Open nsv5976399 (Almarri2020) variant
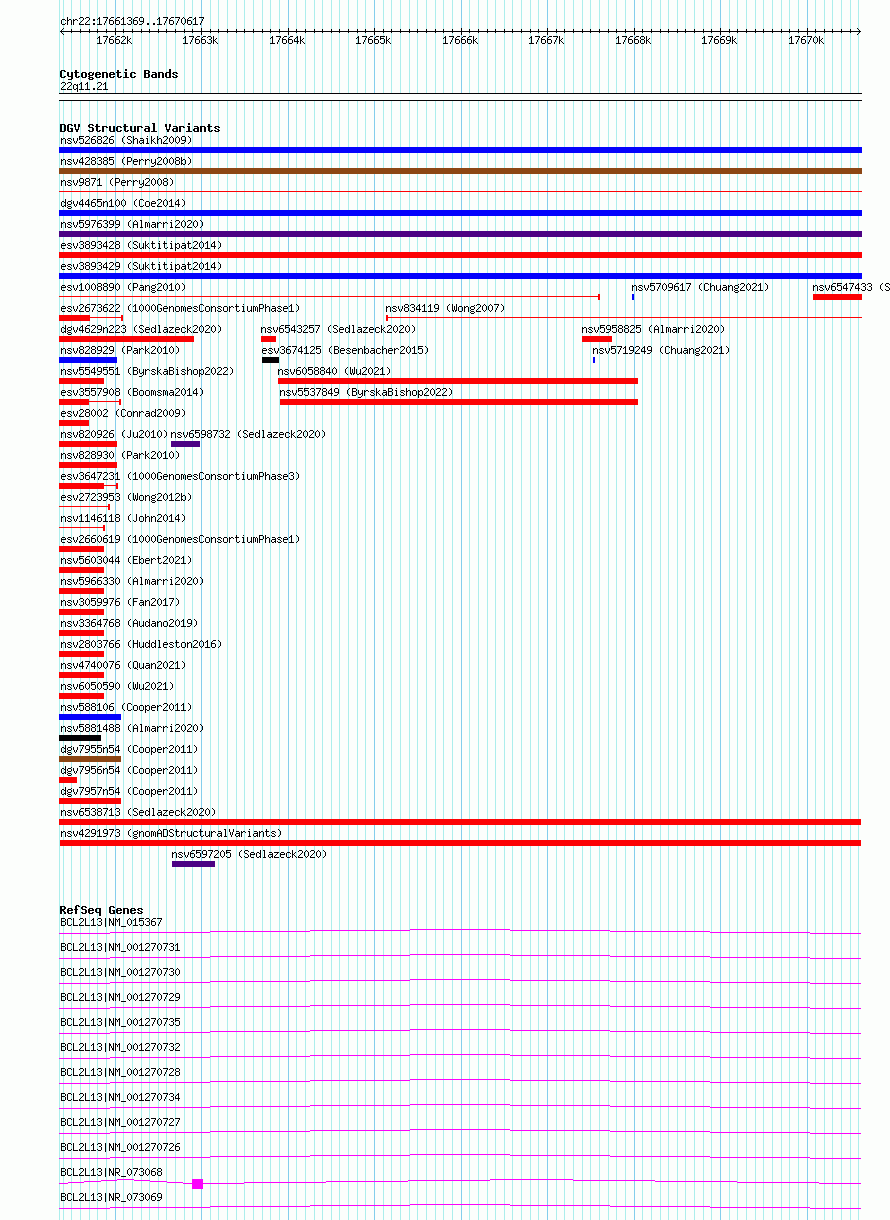Screen dimensions: 890x1220 pos(131,224)
